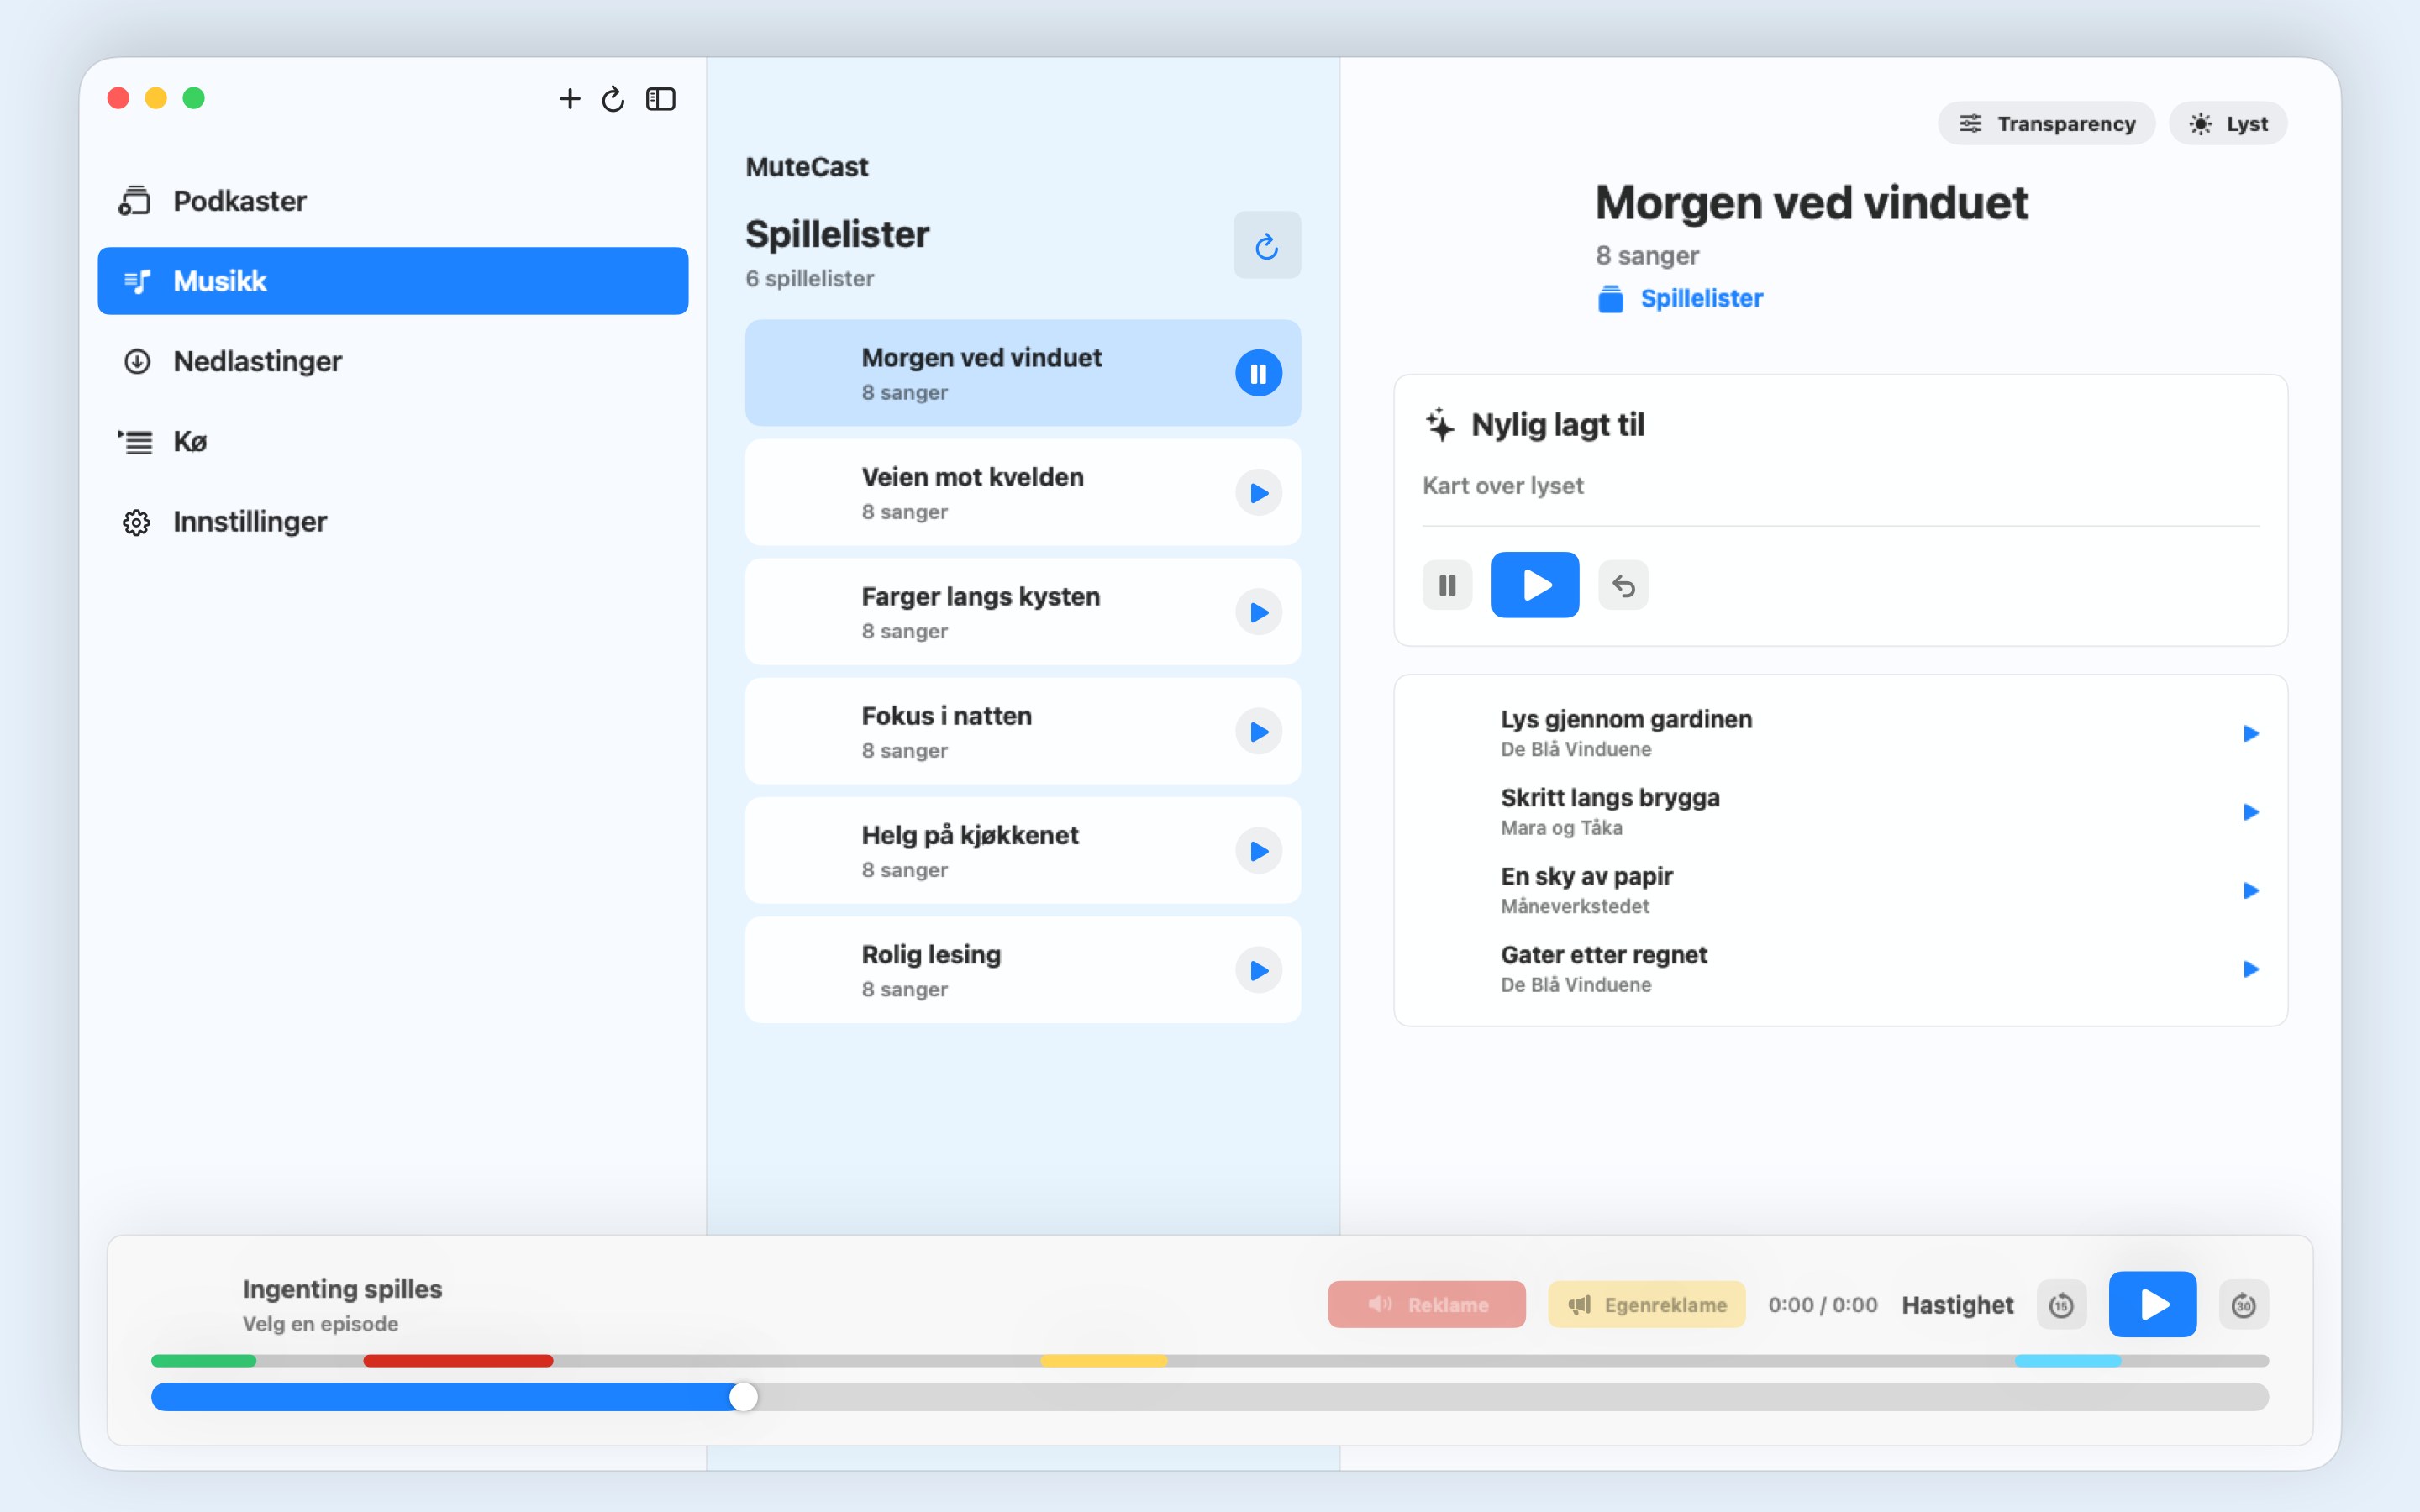Play the song Gater etter regnet
This screenshot has height=1512, width=2420.
[2250, 969]
